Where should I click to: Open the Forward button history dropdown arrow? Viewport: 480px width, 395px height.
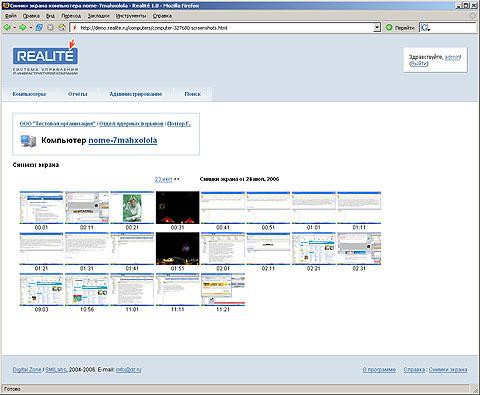tap(31, 28)
